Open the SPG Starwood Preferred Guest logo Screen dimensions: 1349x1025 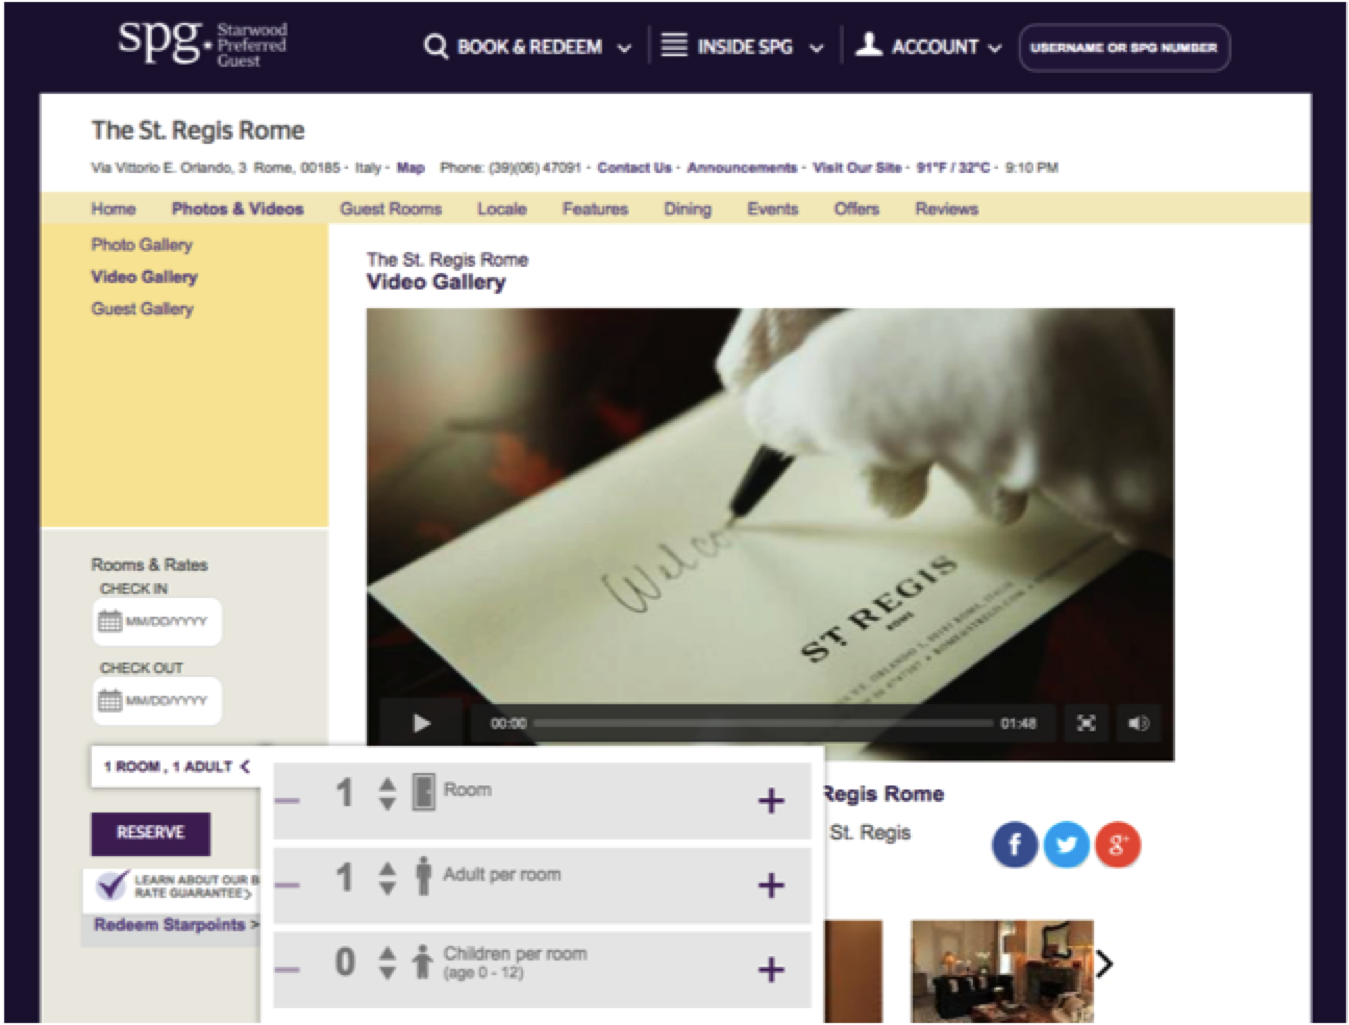[x=202, y=45]
